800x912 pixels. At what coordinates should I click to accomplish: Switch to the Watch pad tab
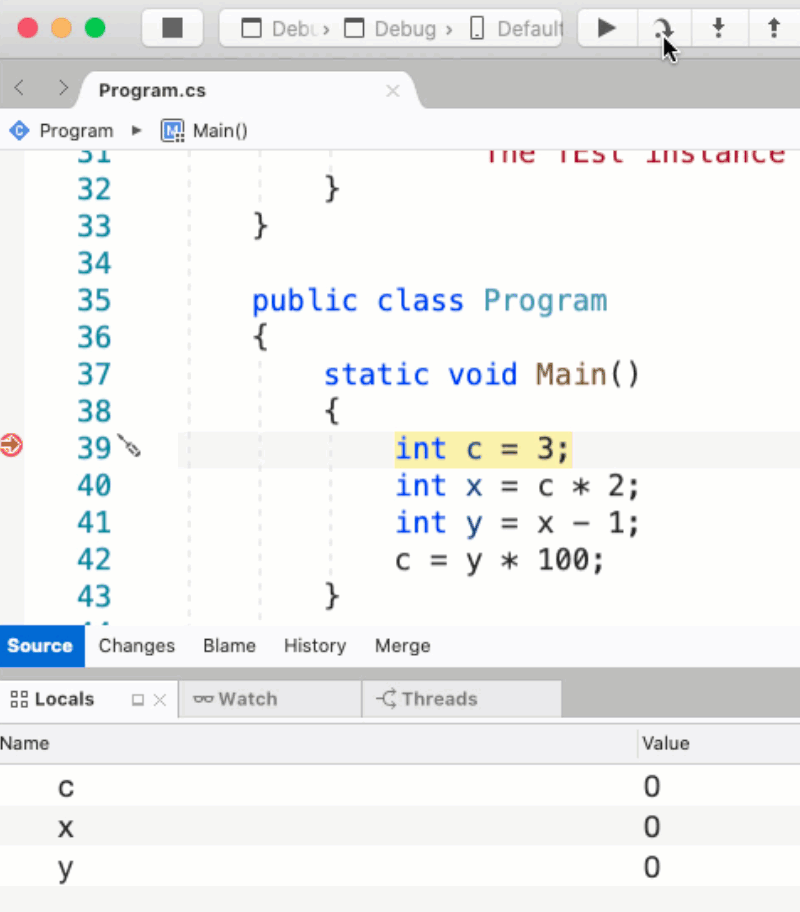click(236, 699)
